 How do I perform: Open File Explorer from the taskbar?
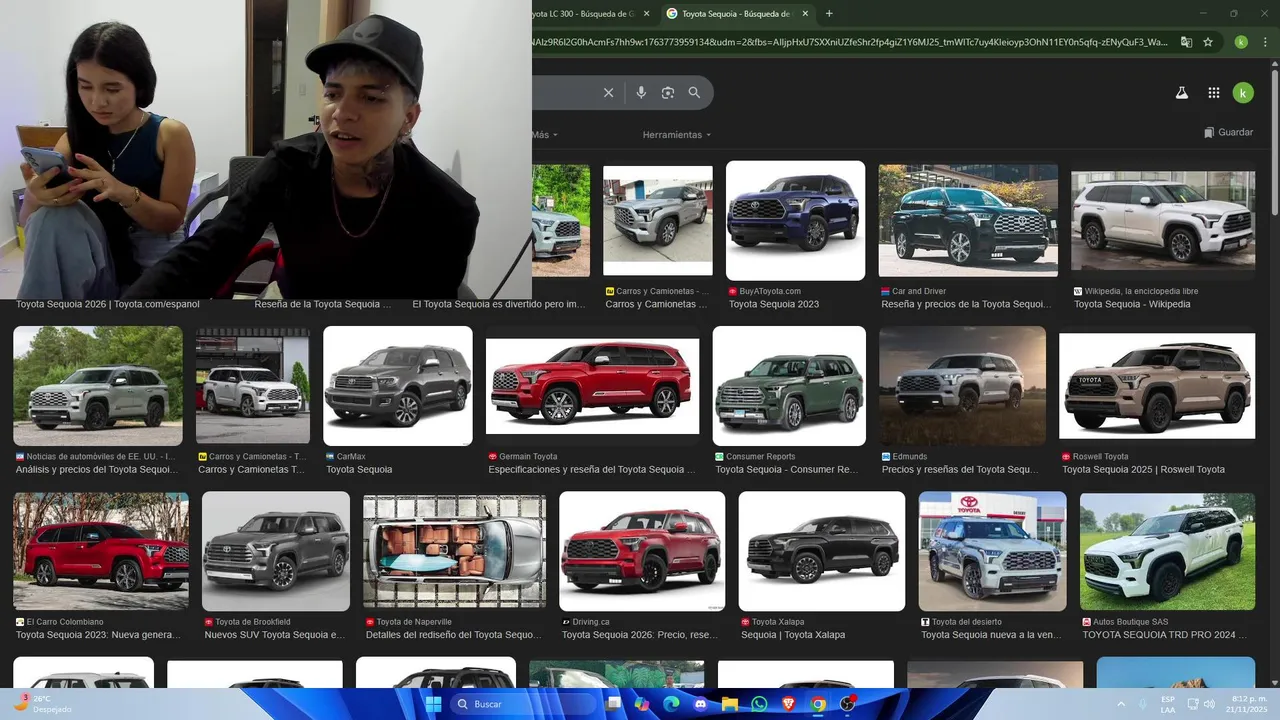tap(730, 704)
